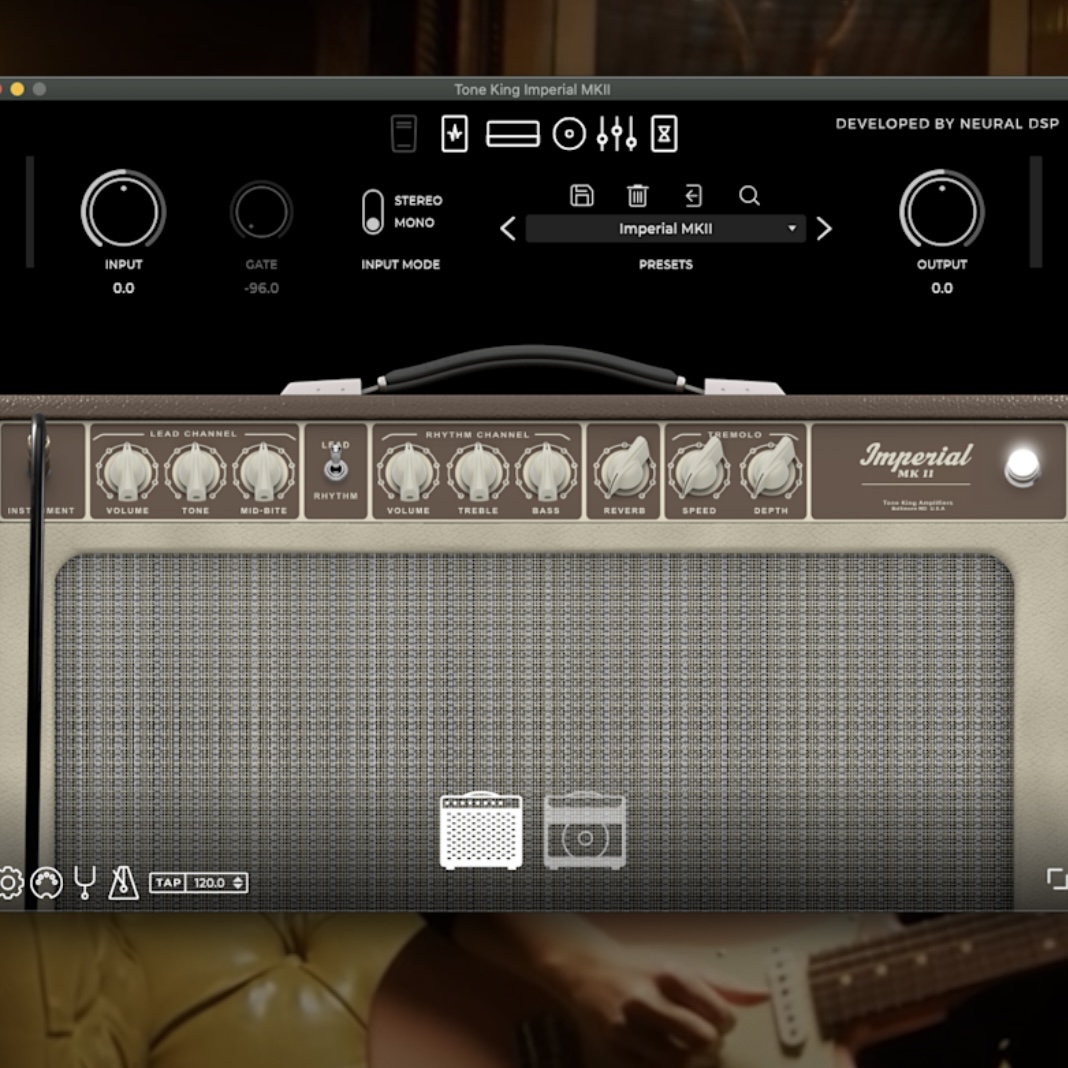
Task: Click the Tremolo SPEED knob
Action: point(699,469)
